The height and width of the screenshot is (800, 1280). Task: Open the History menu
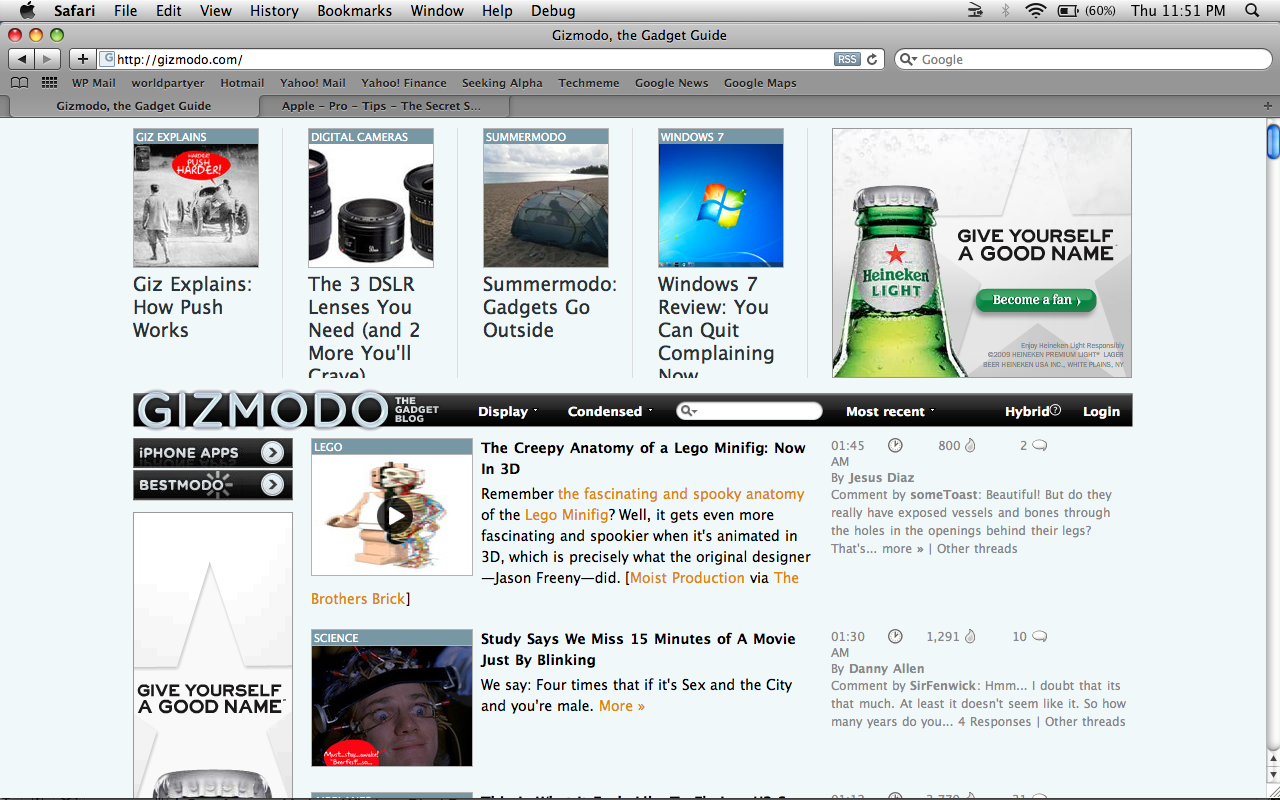coord(274,11)
